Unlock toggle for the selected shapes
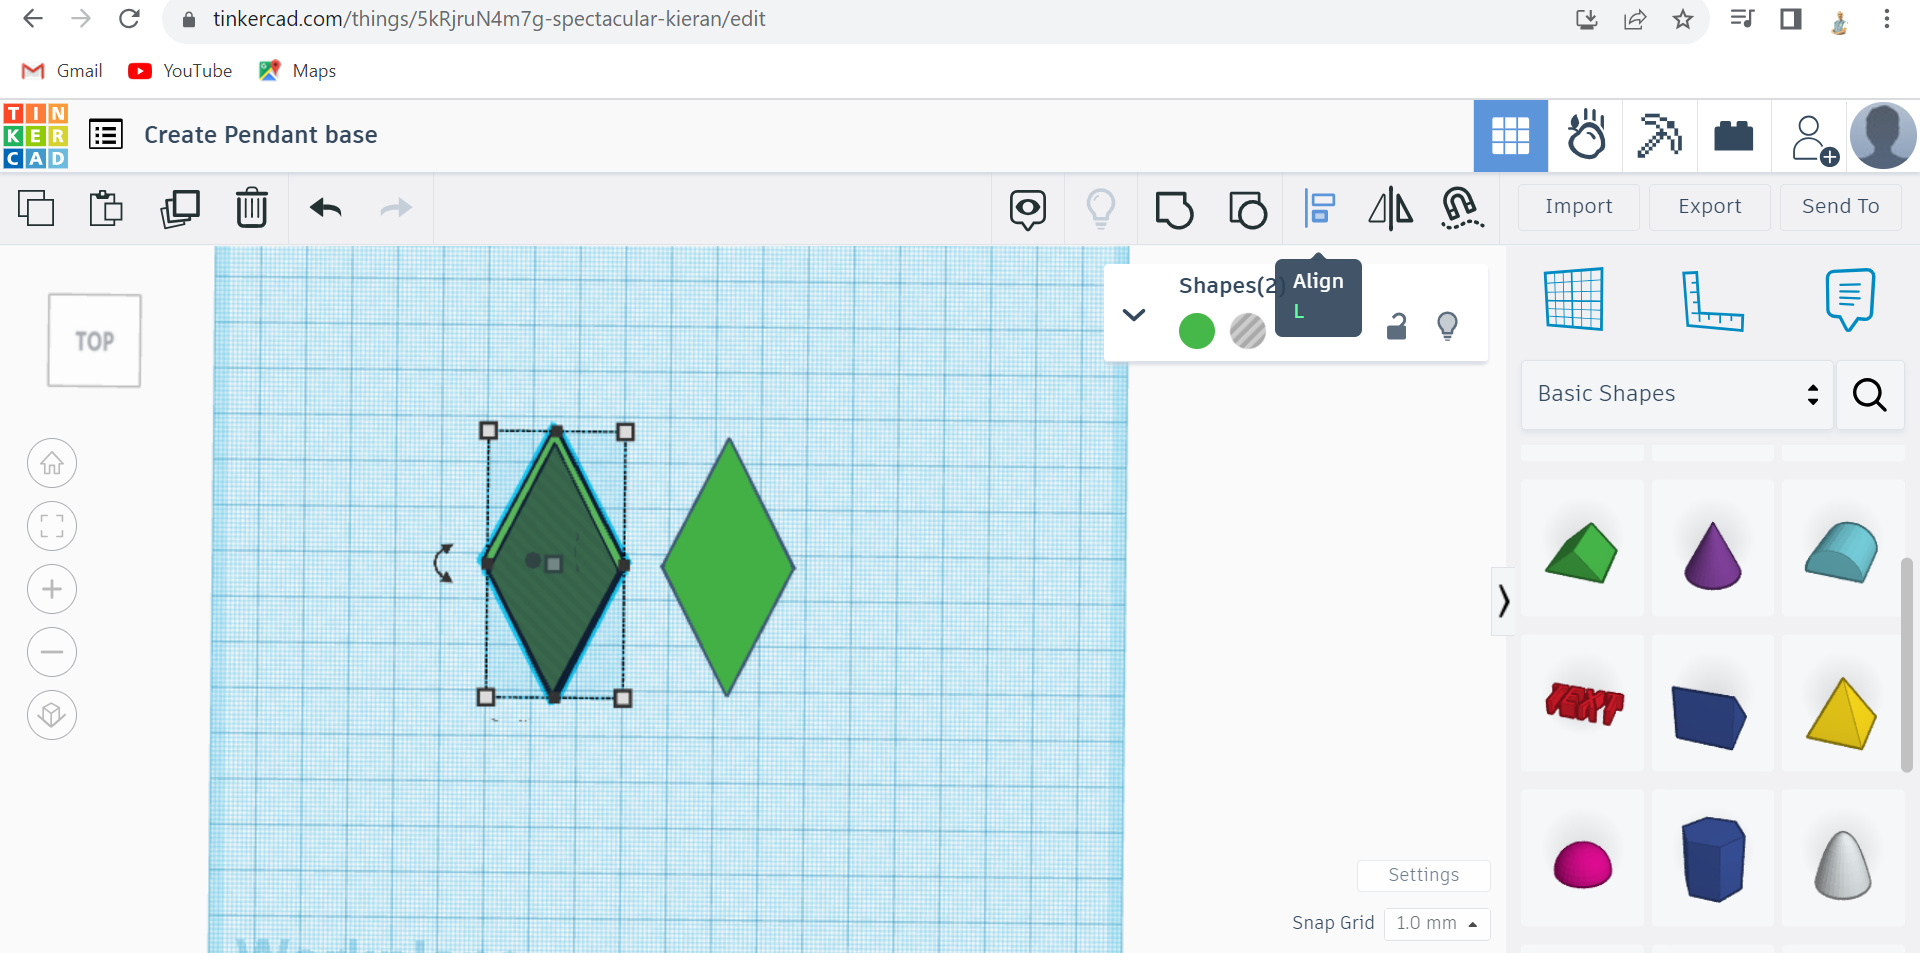1920x953 pixels. [1396, 326]
